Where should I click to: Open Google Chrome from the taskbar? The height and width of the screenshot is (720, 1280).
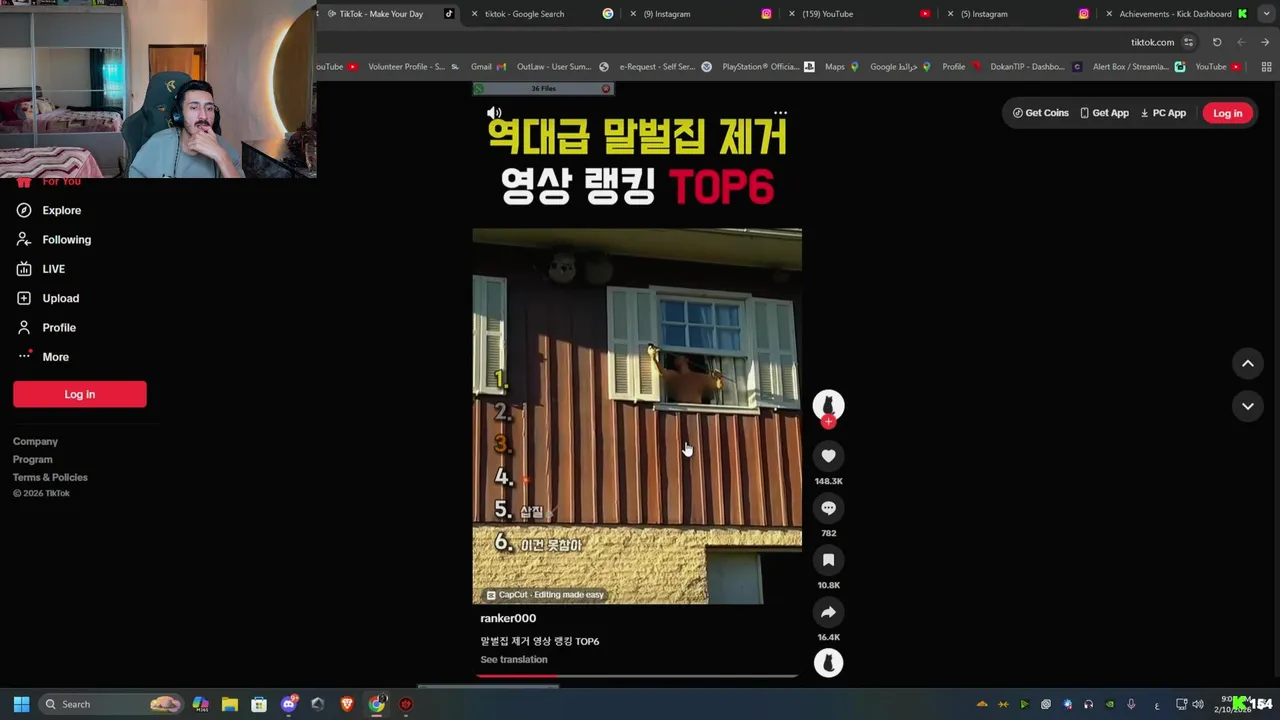[x=376, y=704]
